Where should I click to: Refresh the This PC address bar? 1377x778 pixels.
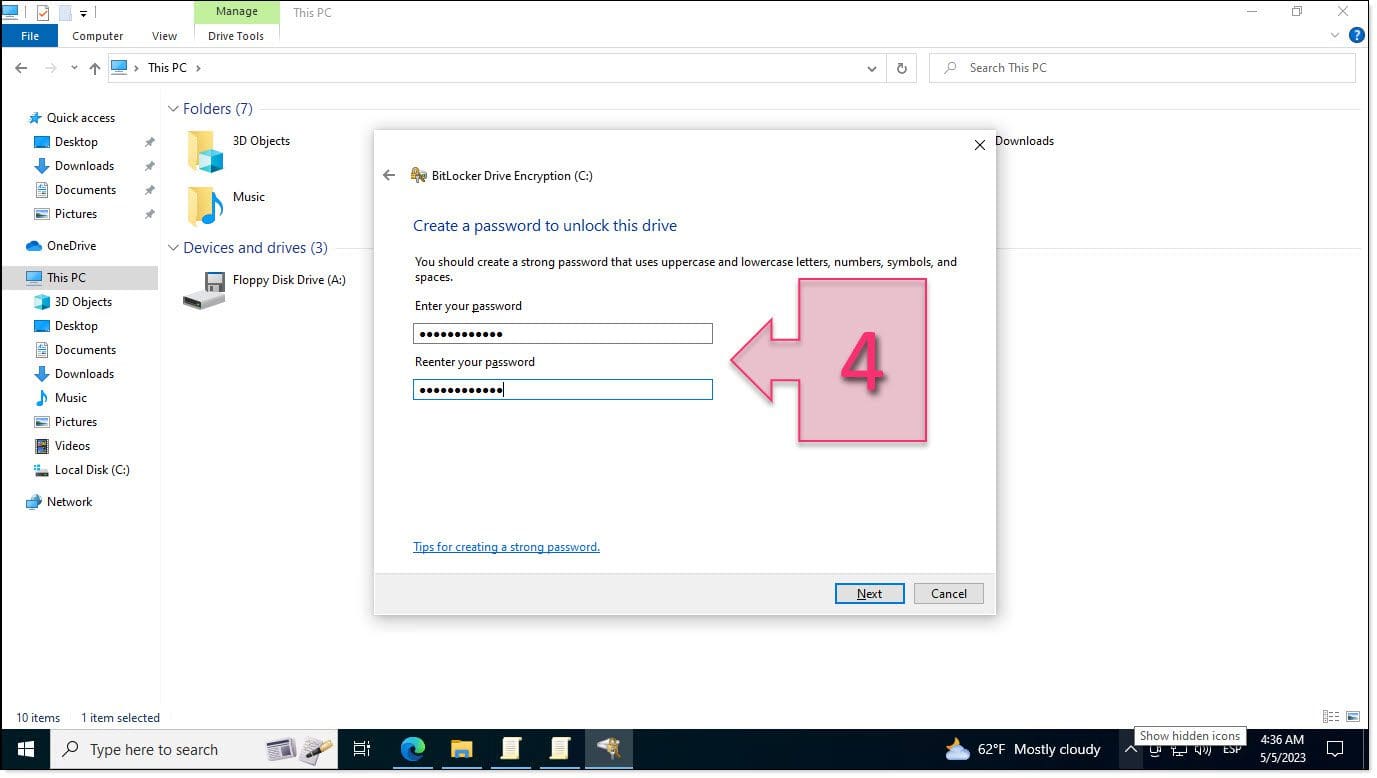[x=901, y=68]
